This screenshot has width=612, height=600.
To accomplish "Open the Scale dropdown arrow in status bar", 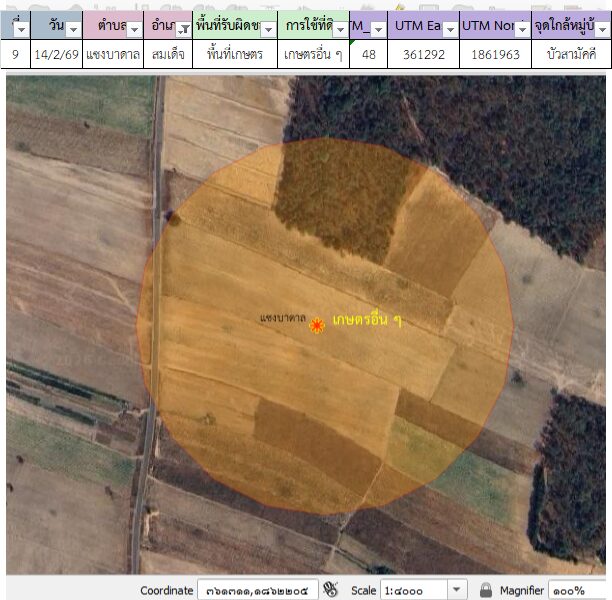I will click(x=457, y=590).
